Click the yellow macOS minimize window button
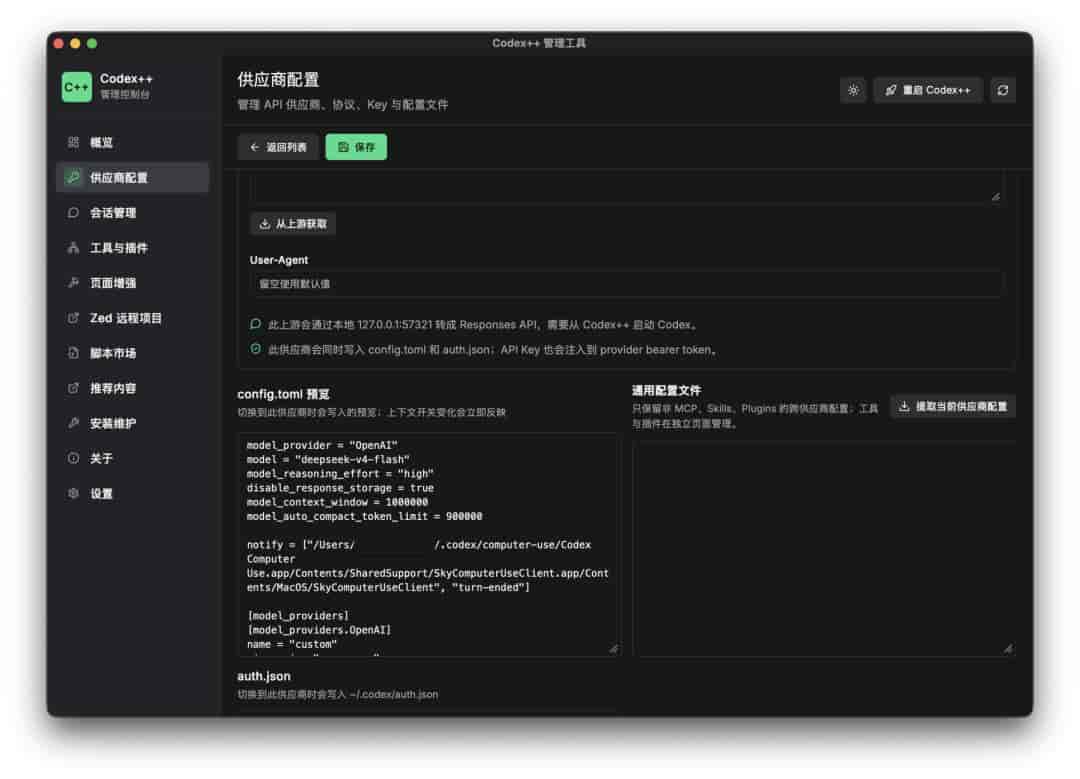 75,43
